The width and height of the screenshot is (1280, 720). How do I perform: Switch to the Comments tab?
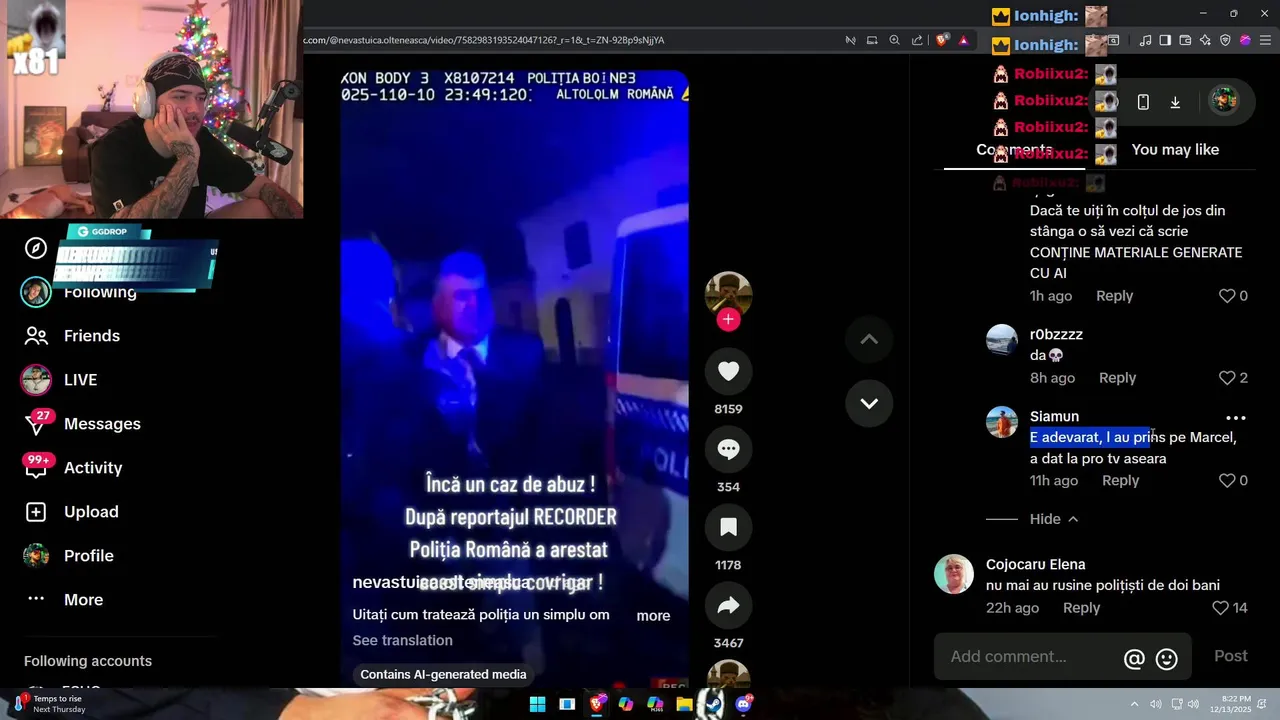pos(1014,150)
